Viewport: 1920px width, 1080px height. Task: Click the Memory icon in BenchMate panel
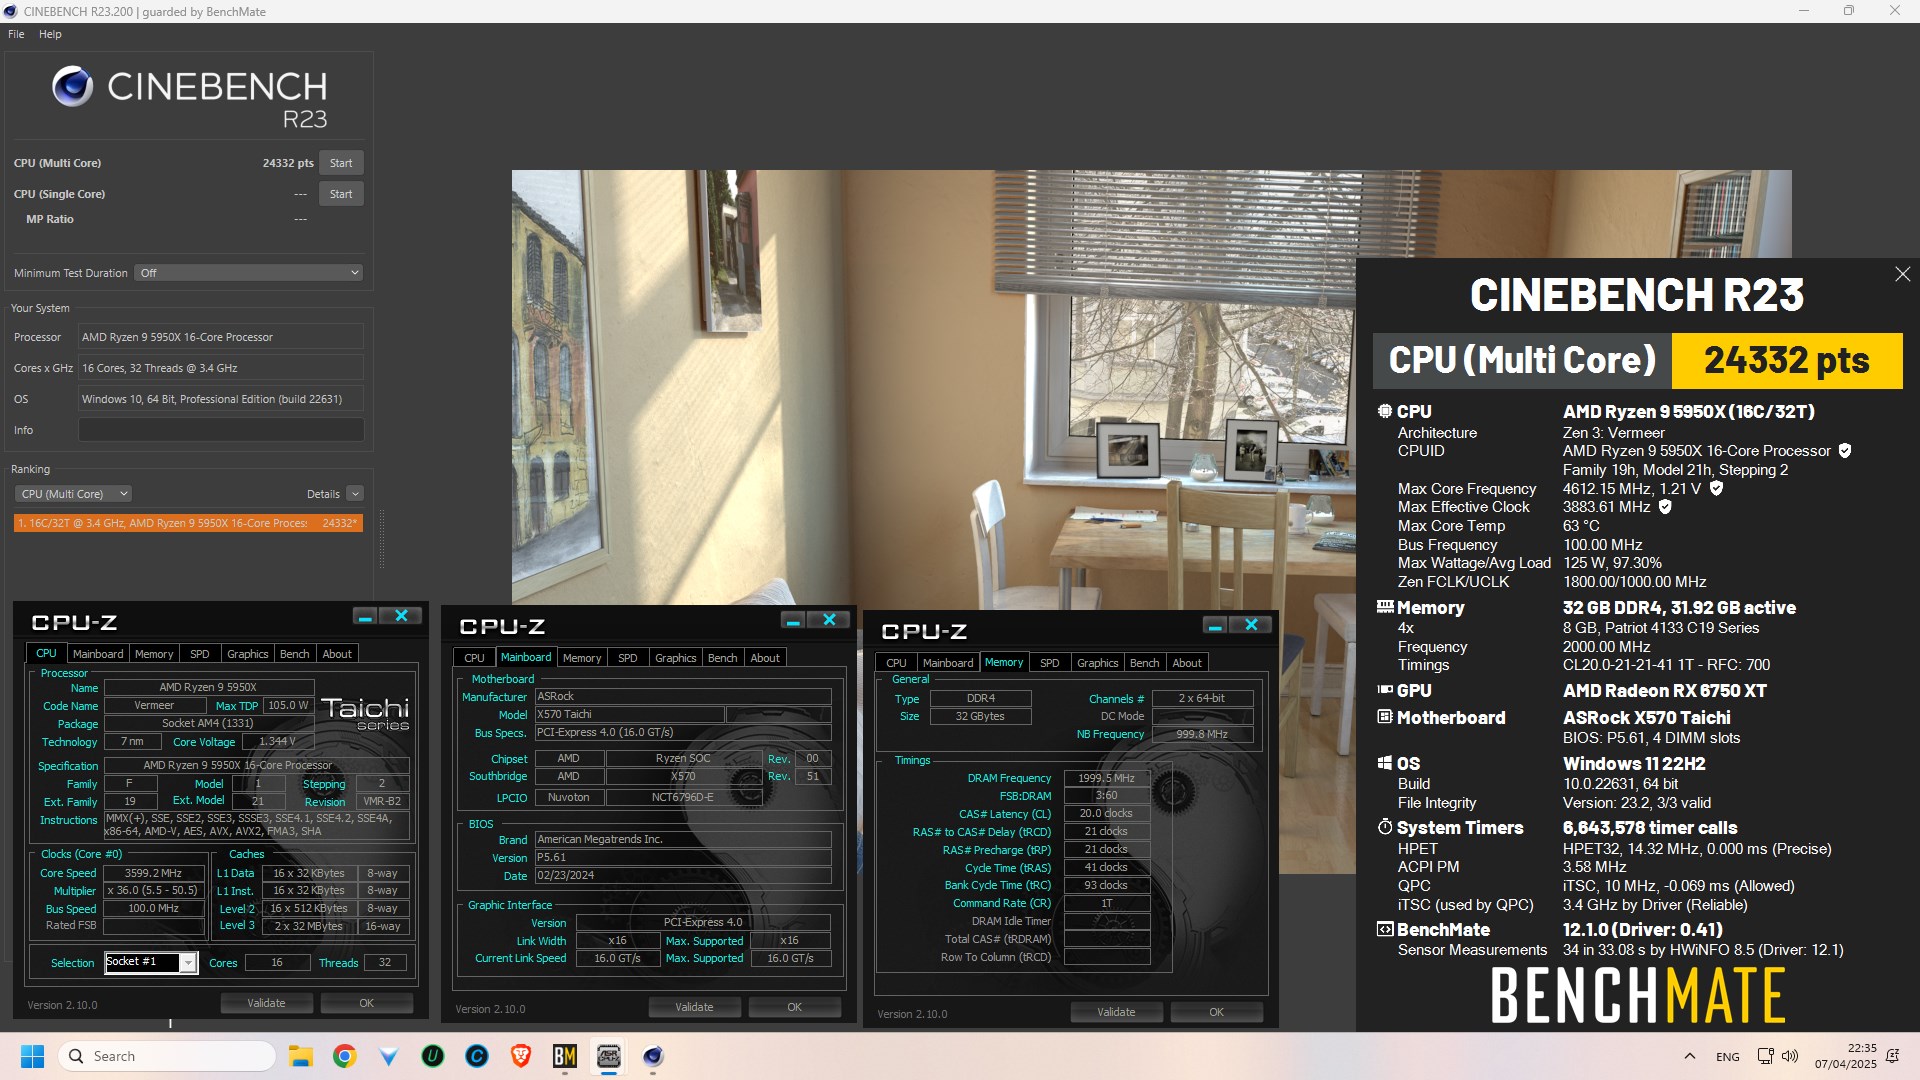click(x=1385, y=607)
